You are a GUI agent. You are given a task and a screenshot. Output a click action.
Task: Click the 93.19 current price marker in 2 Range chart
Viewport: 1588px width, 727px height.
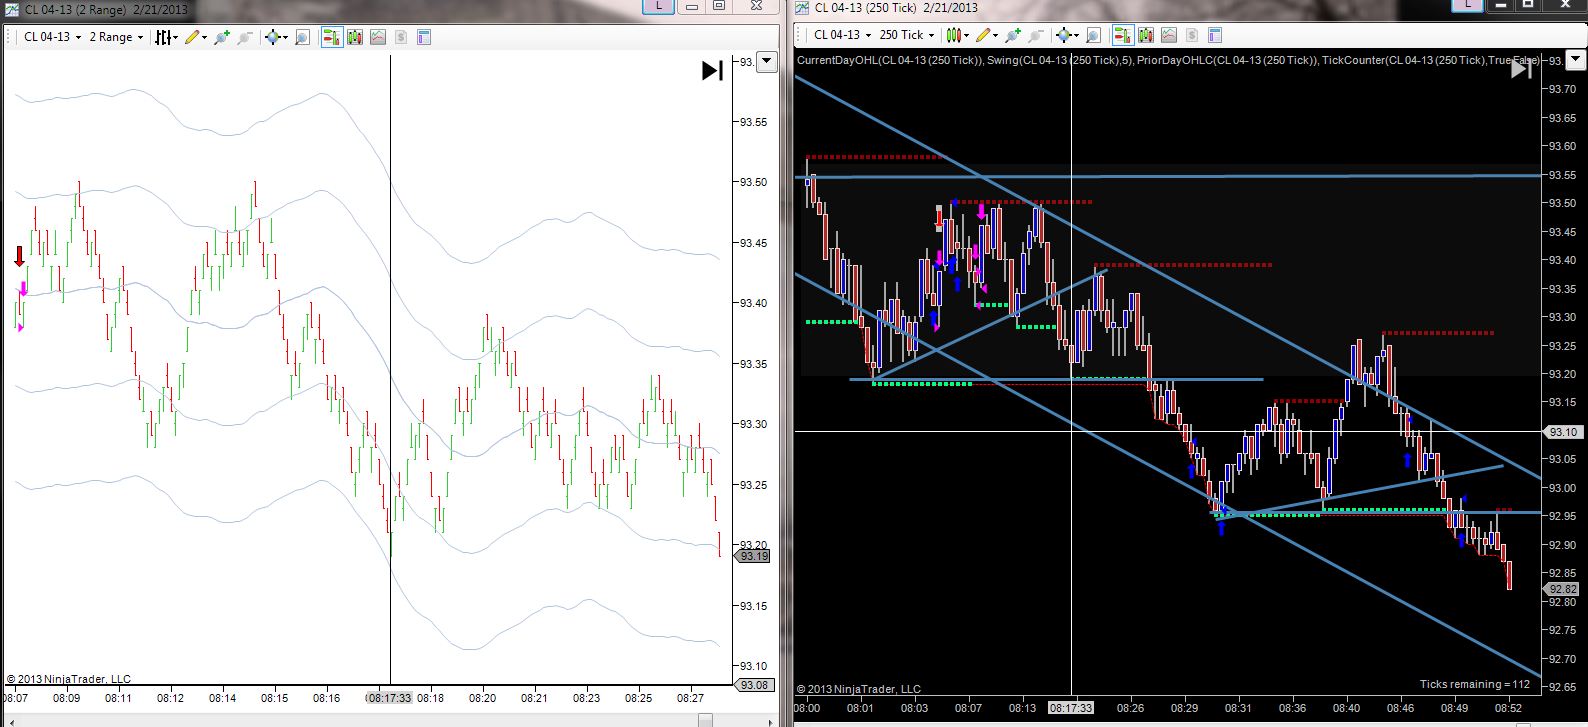coord(754,556)
